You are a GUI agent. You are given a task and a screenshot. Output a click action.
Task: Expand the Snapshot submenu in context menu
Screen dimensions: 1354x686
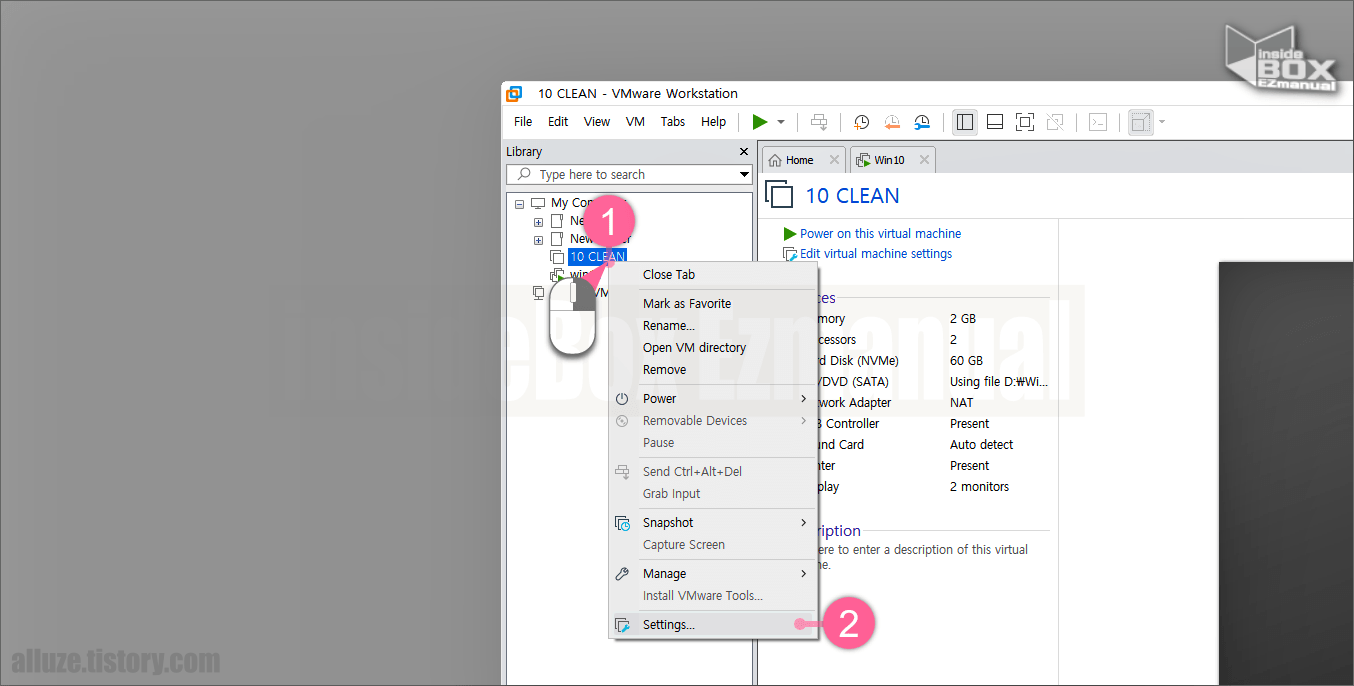[714, 523]
